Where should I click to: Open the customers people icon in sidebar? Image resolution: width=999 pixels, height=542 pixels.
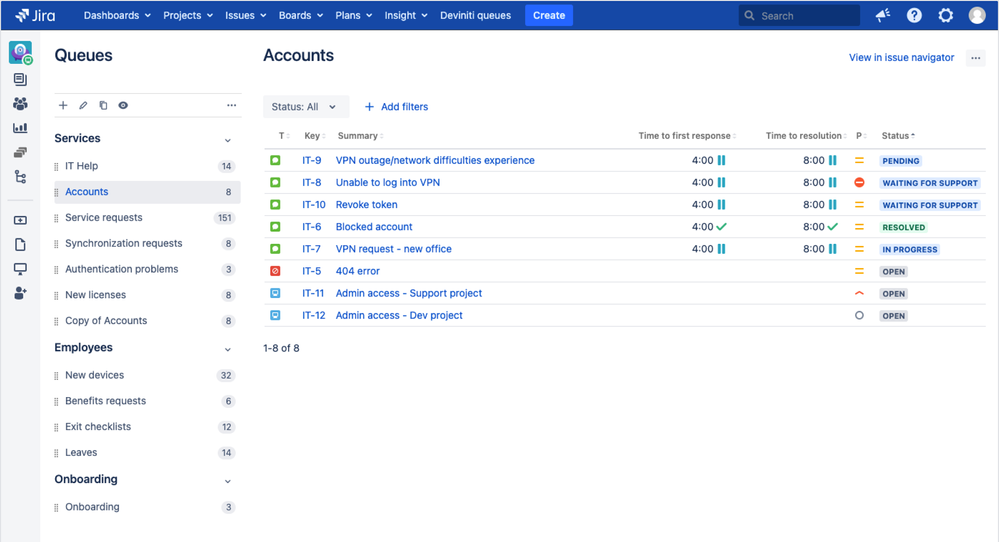(x=20, y=103)
